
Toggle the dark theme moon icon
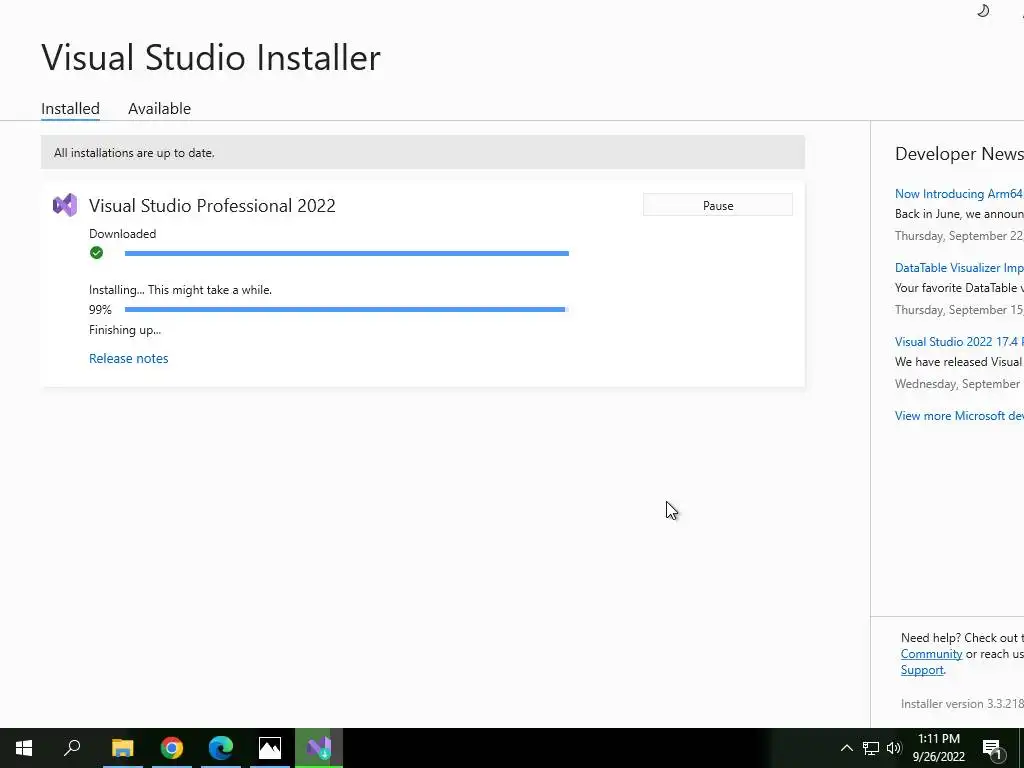click(x=983, y=10)
